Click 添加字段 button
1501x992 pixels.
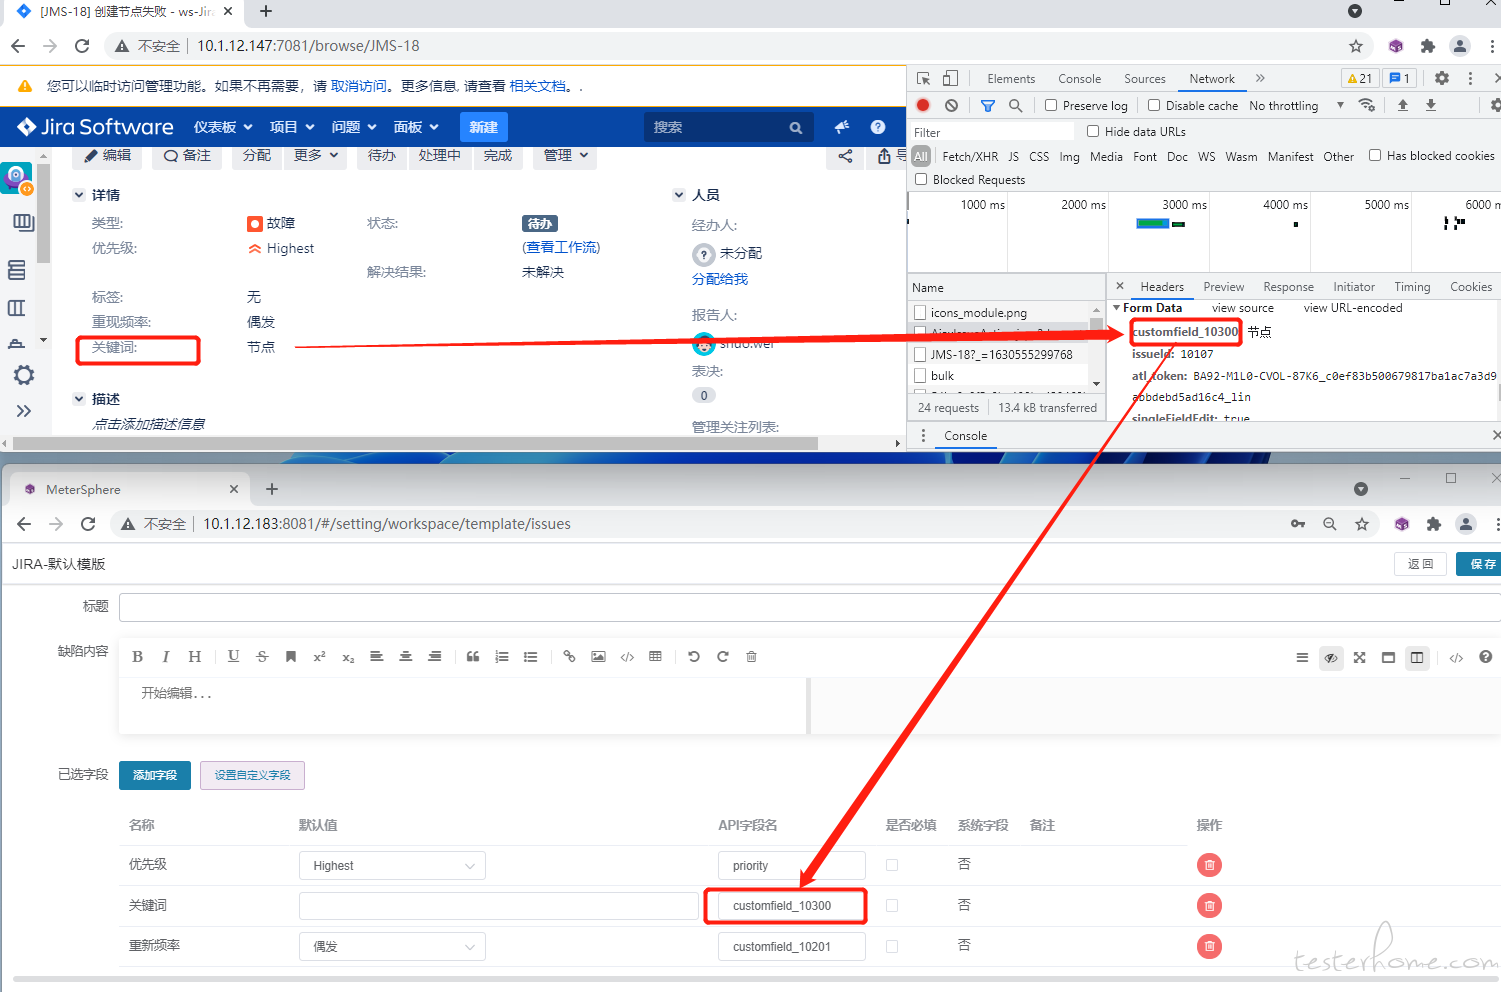pos(155,775)
